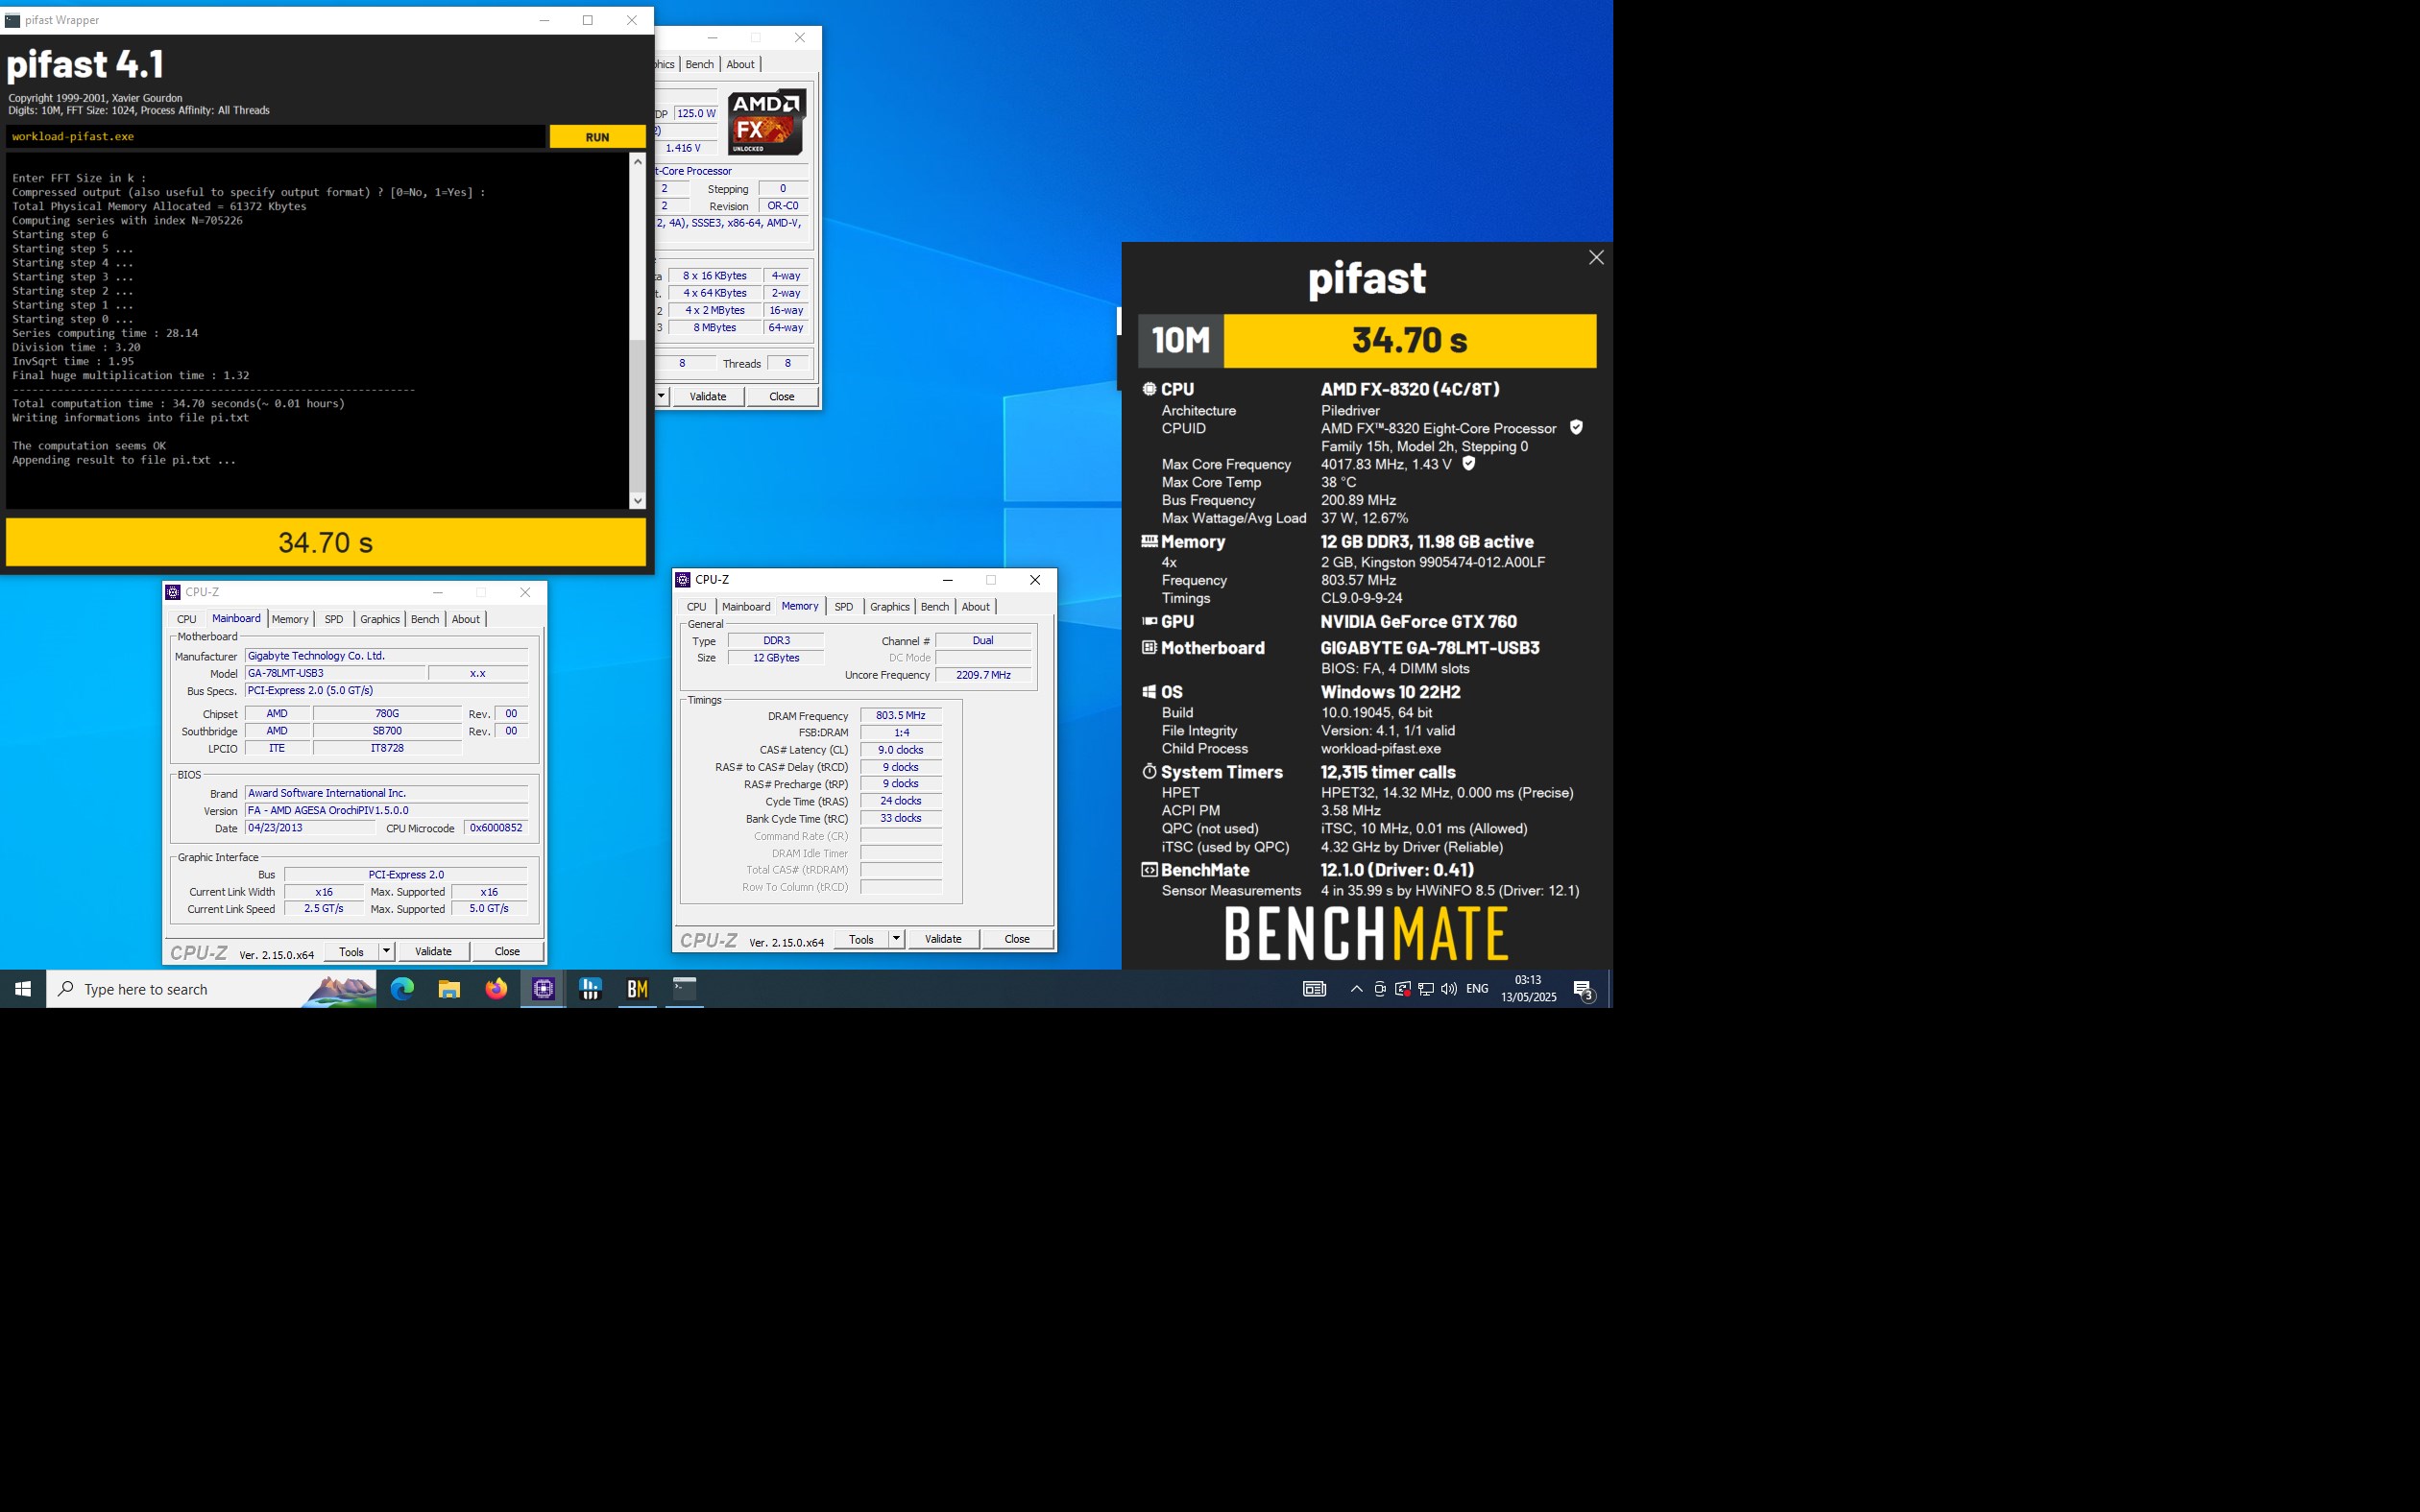
Task: Click the volume speaker tray icon
Action: tap(1449, 989)
